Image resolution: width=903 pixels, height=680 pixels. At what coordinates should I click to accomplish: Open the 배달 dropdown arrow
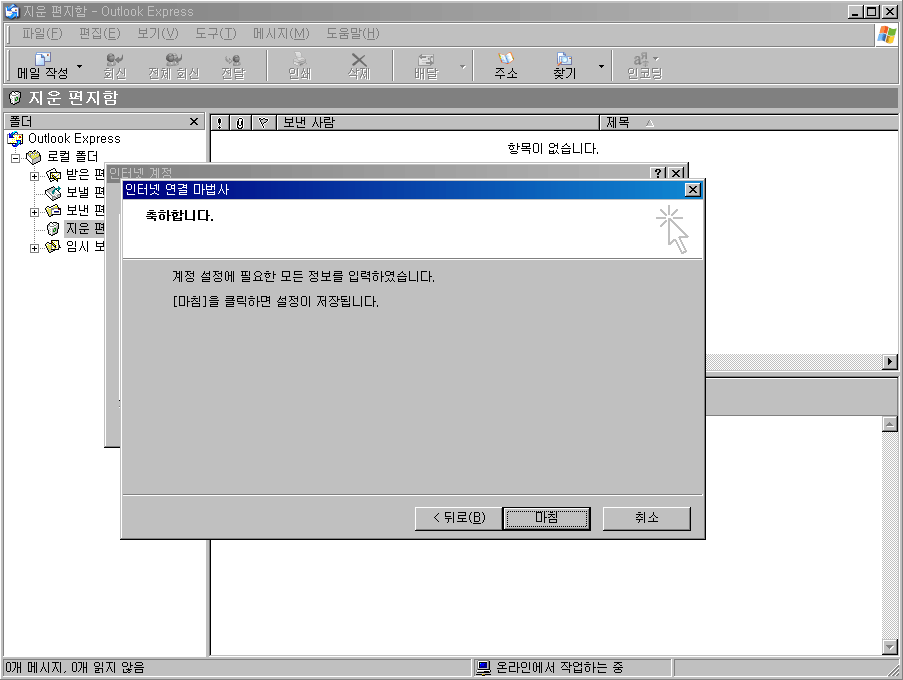click(x=462, y=66)
